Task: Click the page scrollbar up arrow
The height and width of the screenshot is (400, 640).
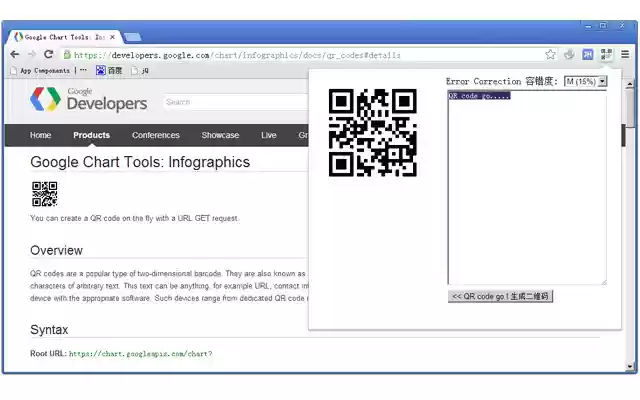Action: click(629, 84)
